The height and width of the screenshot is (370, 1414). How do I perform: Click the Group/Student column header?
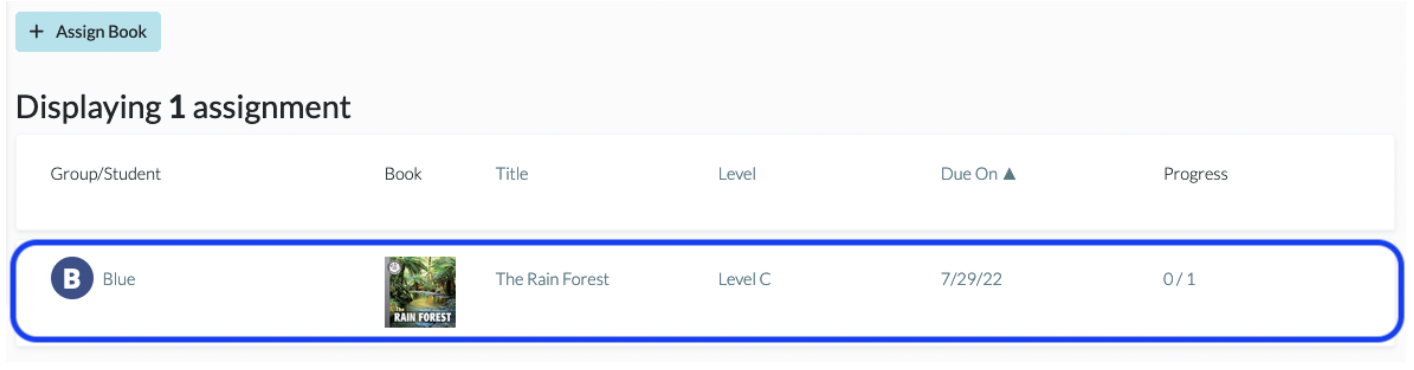pyautogui.click(x=106, y=174)
